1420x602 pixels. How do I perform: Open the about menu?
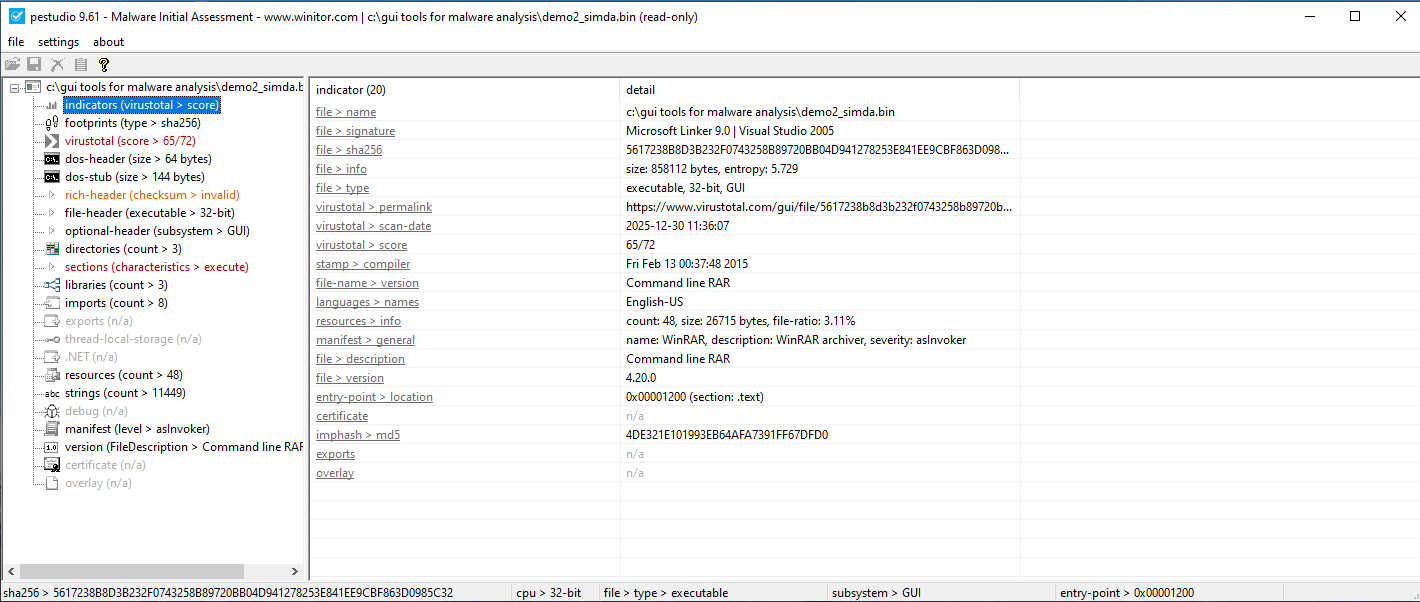[108, 42]
